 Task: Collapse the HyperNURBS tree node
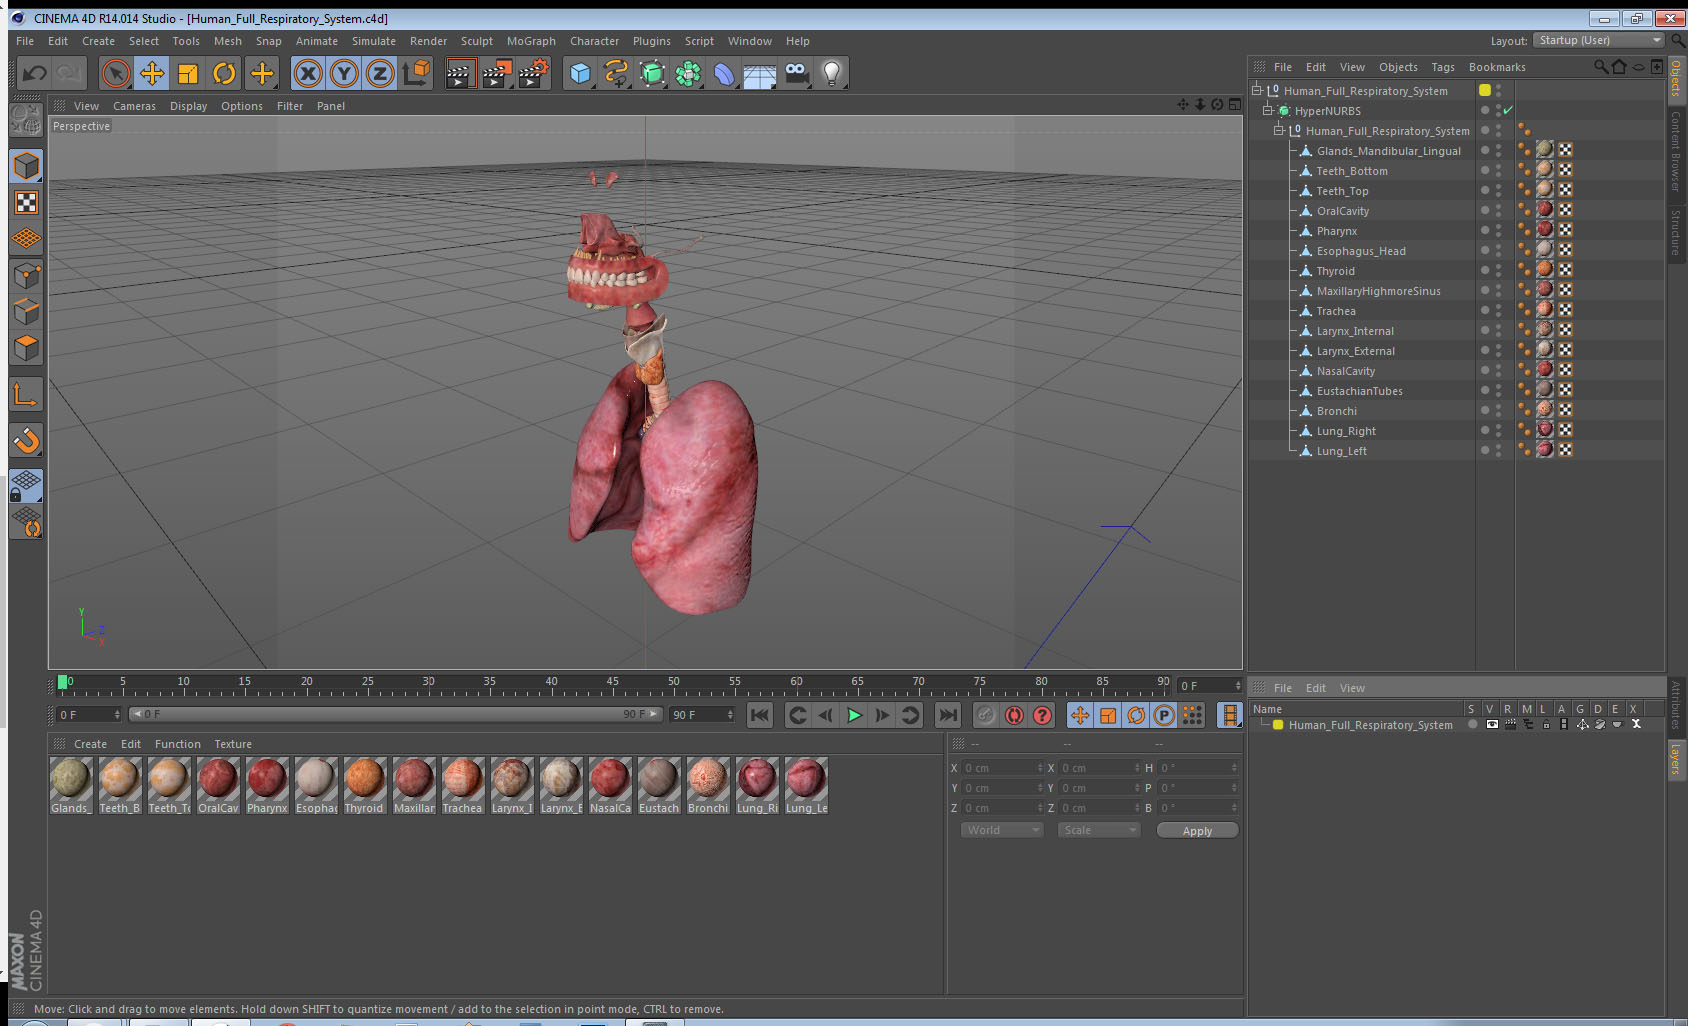pos(1268,110)
